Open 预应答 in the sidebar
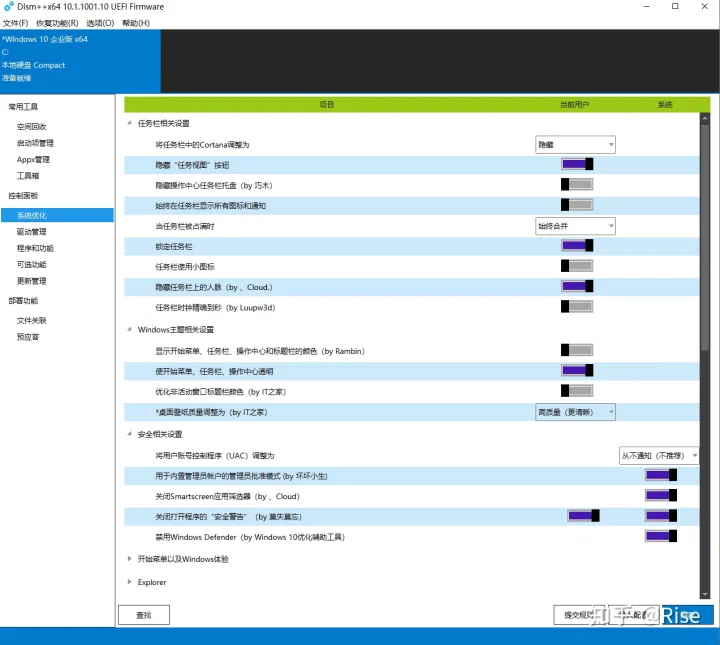The height and width of the screenshot is (645, 720). point(28,337)
